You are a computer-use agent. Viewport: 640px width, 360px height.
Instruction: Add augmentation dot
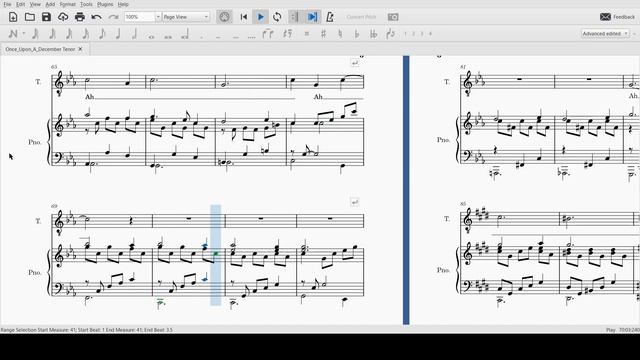[x=202, y=37]
